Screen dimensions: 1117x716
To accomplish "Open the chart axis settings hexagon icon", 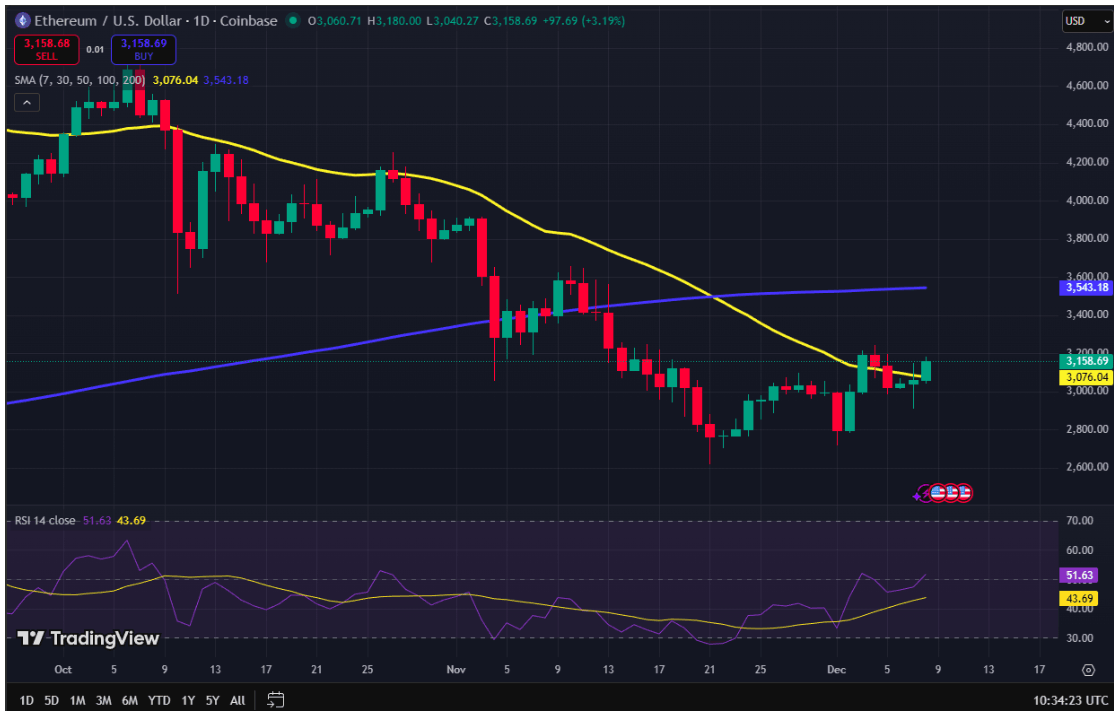I will coord(1088,670).
